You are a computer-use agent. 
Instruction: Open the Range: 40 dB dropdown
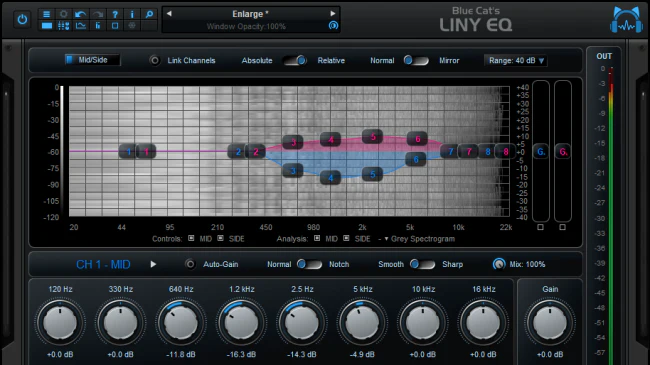tap(516, 61)
